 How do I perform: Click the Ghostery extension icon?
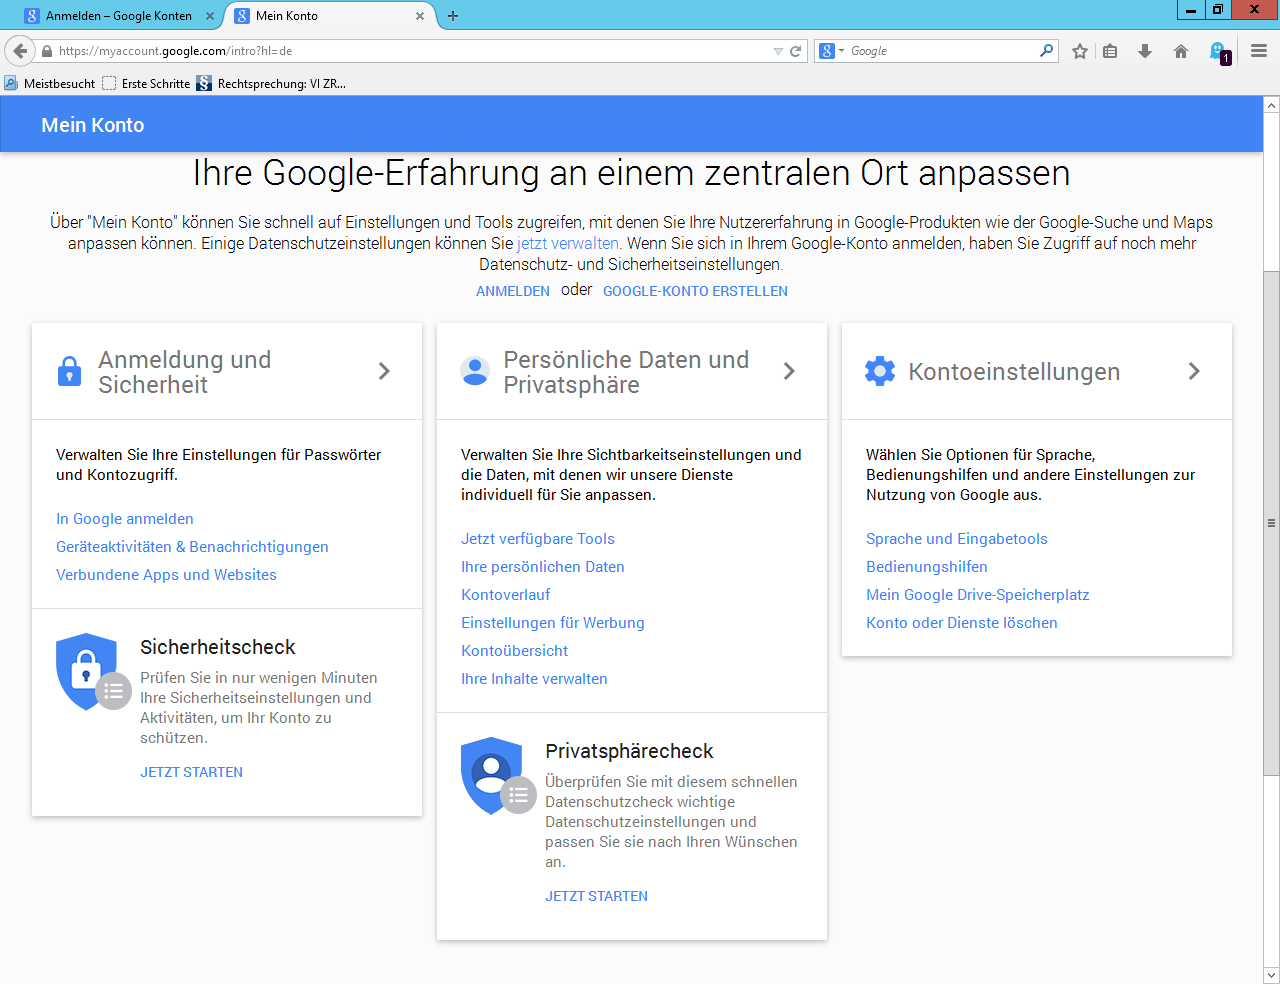click(x=1220, y=52)
